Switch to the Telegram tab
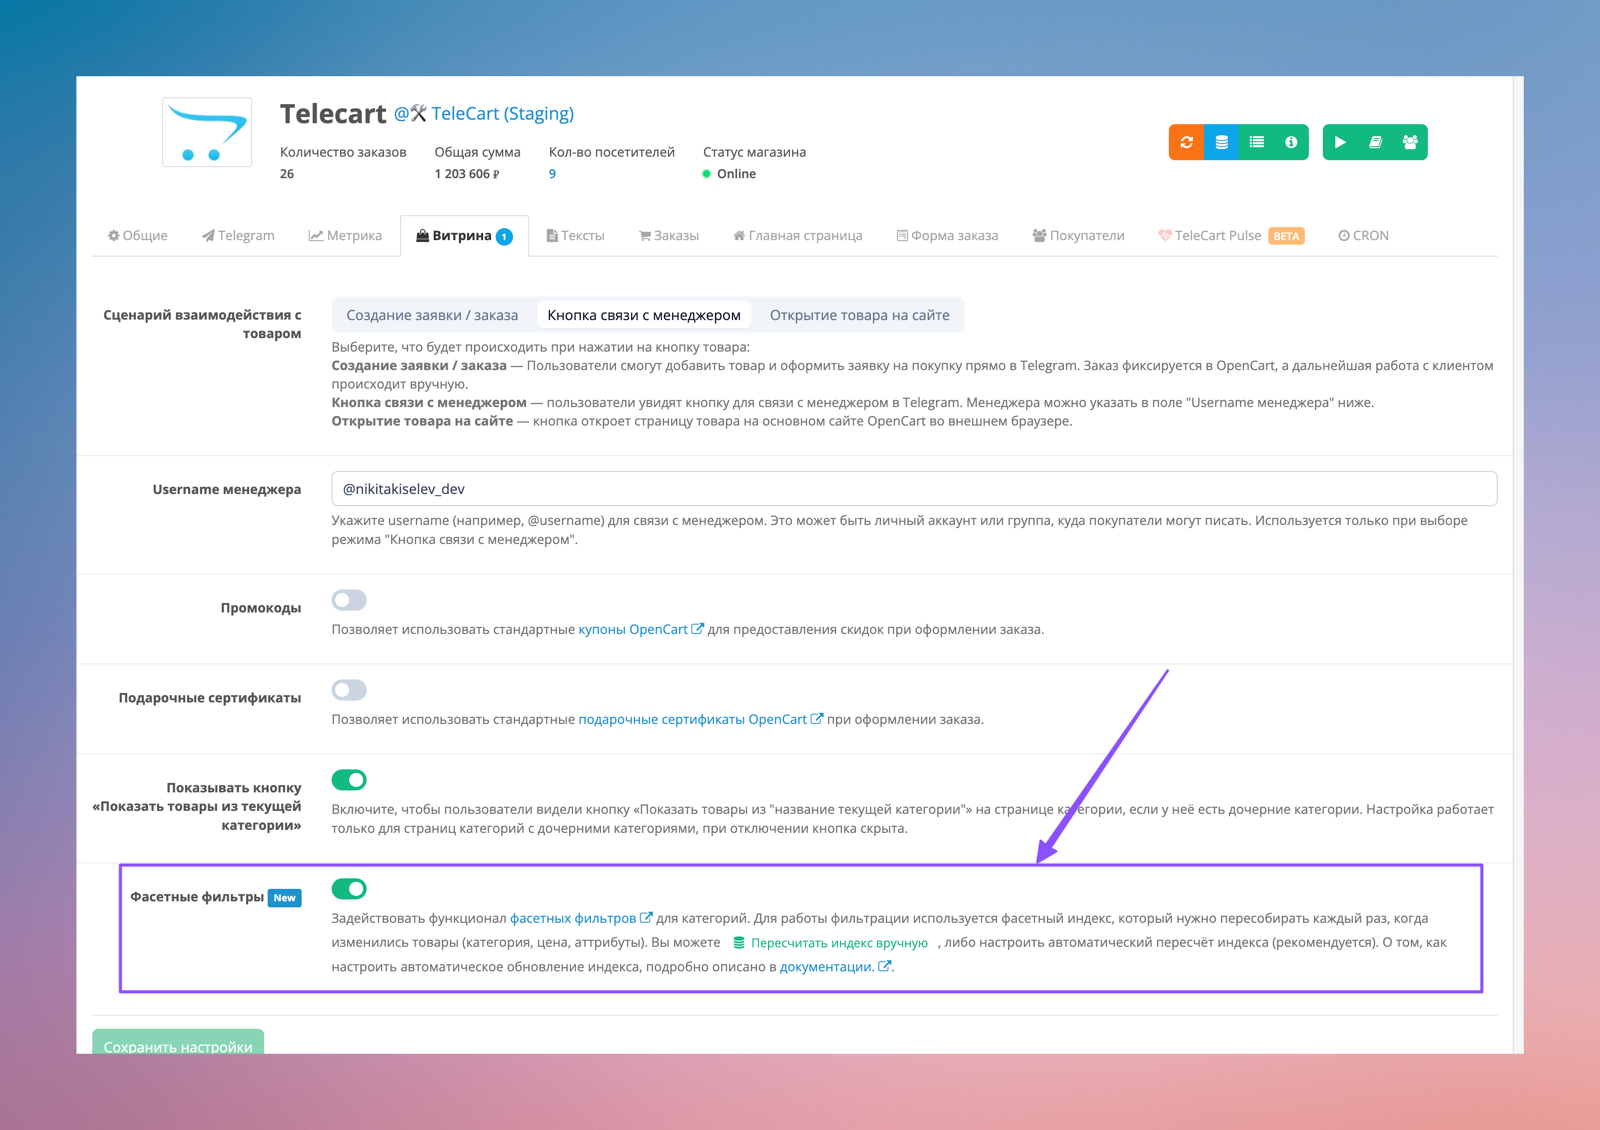 pos(238,236)
